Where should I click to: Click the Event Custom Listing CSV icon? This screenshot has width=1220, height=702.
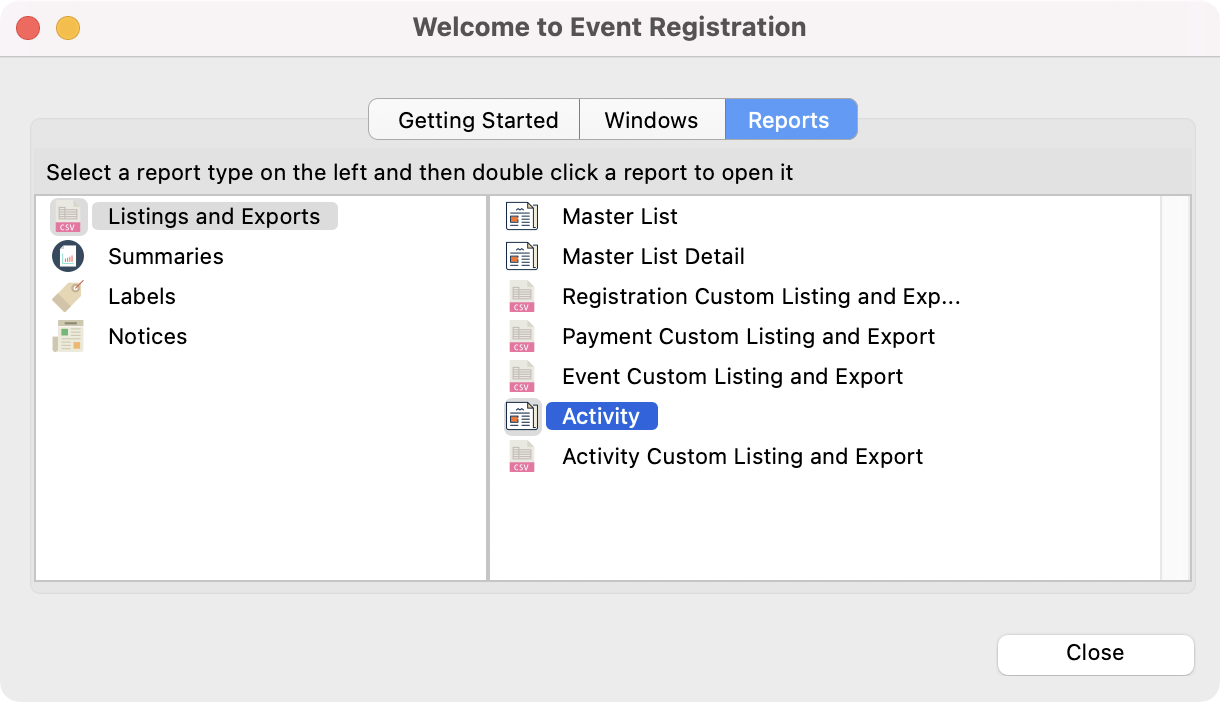[x=522, y=377]
